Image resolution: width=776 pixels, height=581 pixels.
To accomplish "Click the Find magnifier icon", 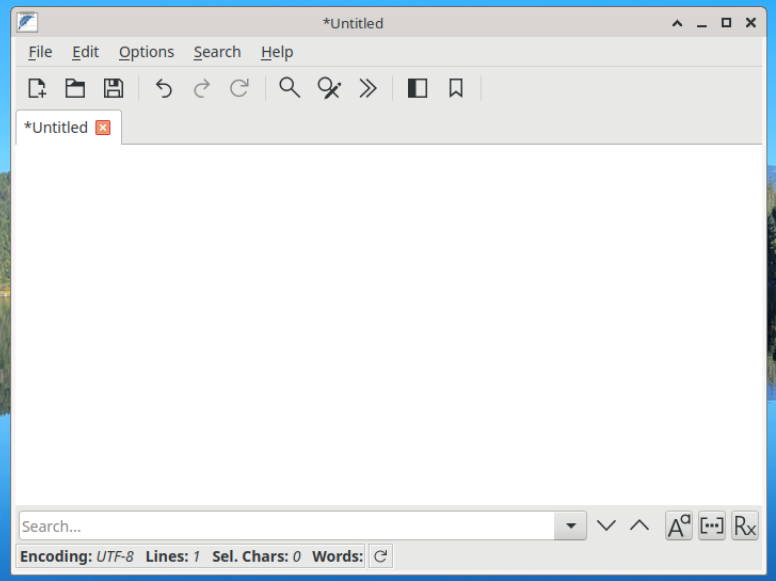I will point(290,89).
